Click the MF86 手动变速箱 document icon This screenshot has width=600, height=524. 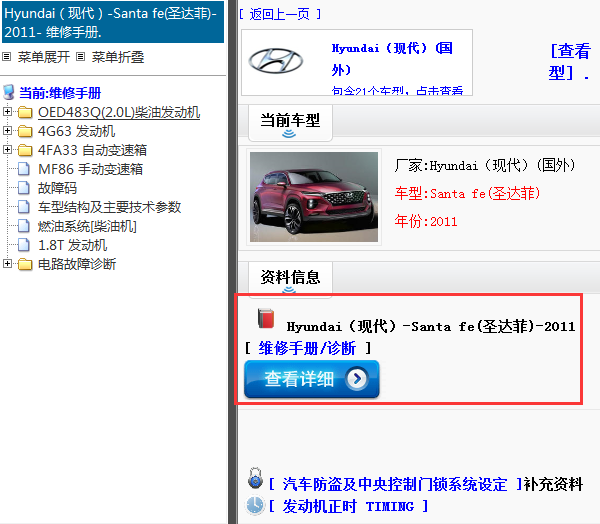24,169
